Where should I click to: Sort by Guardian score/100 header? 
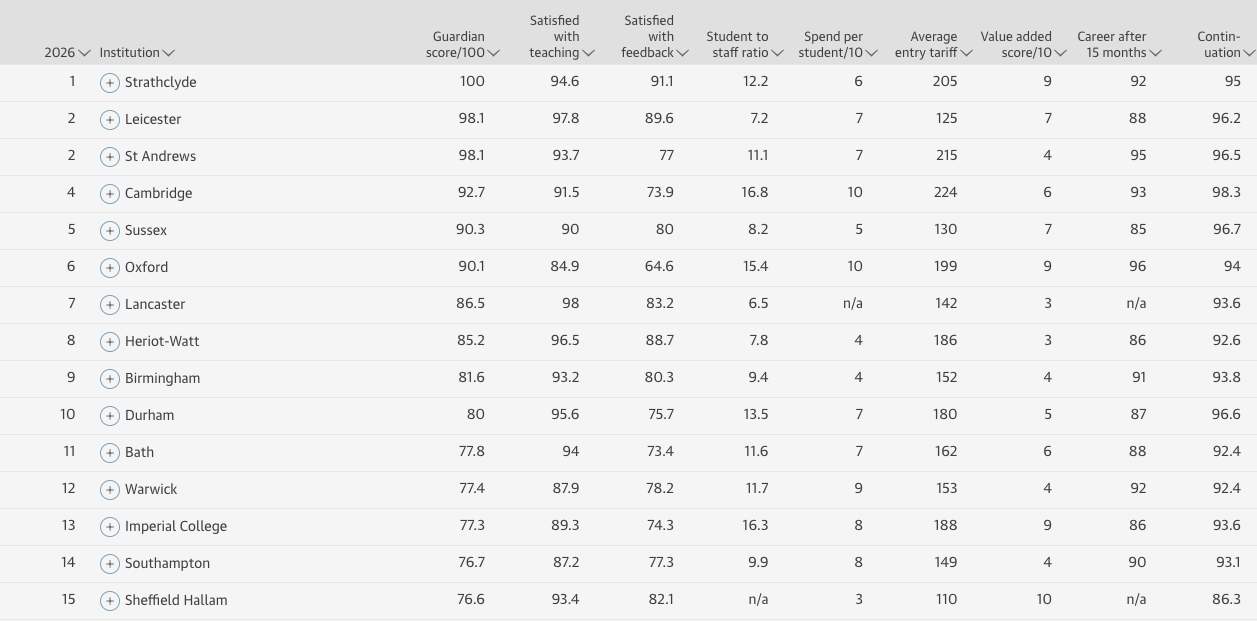click(465, 45)
